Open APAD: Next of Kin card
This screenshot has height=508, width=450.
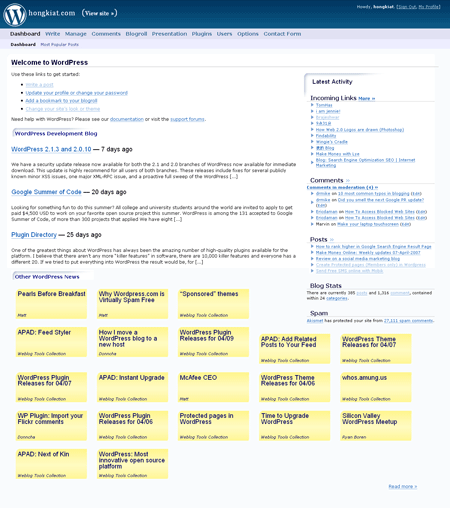[51, 464]
